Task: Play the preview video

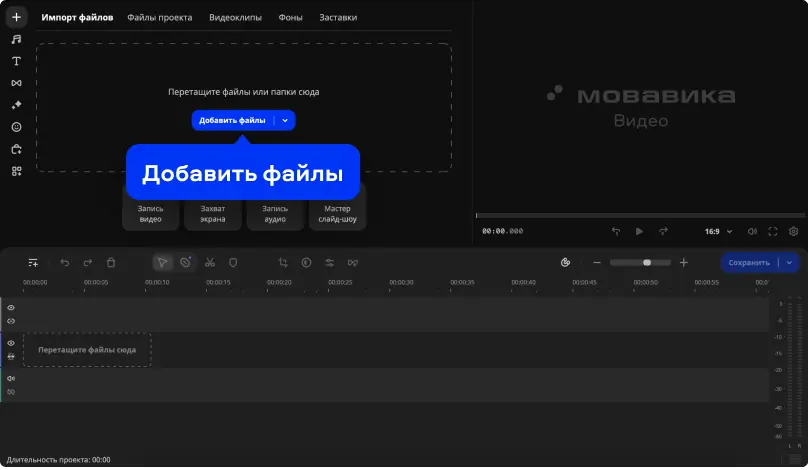Action: point(639,231)
